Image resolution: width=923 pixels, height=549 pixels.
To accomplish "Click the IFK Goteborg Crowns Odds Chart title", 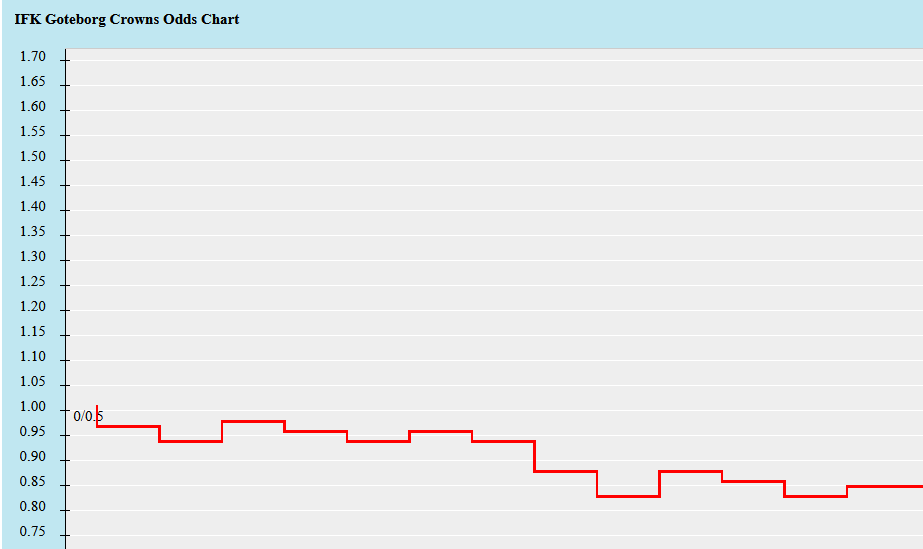I will click(127, 19).
